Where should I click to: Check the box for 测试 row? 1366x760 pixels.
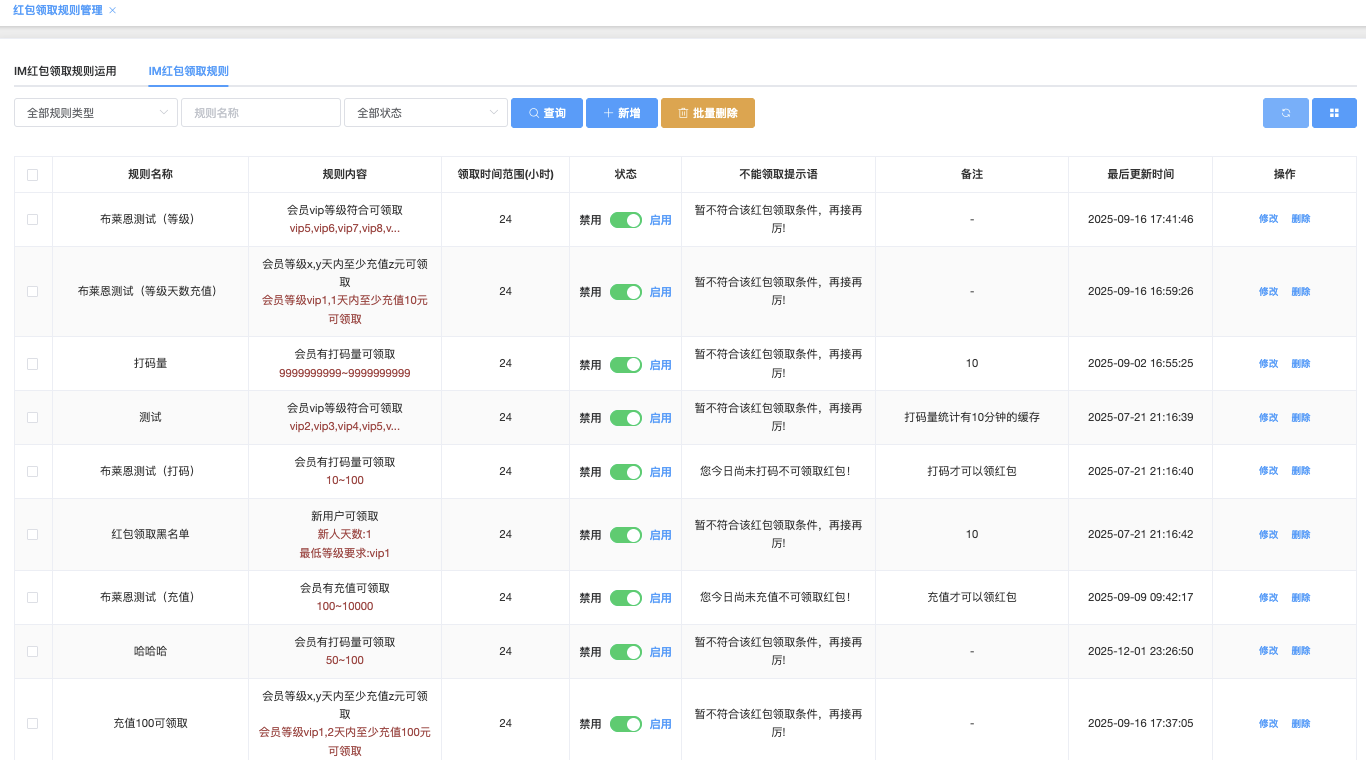pyautogui.click(x=33, y=418)
